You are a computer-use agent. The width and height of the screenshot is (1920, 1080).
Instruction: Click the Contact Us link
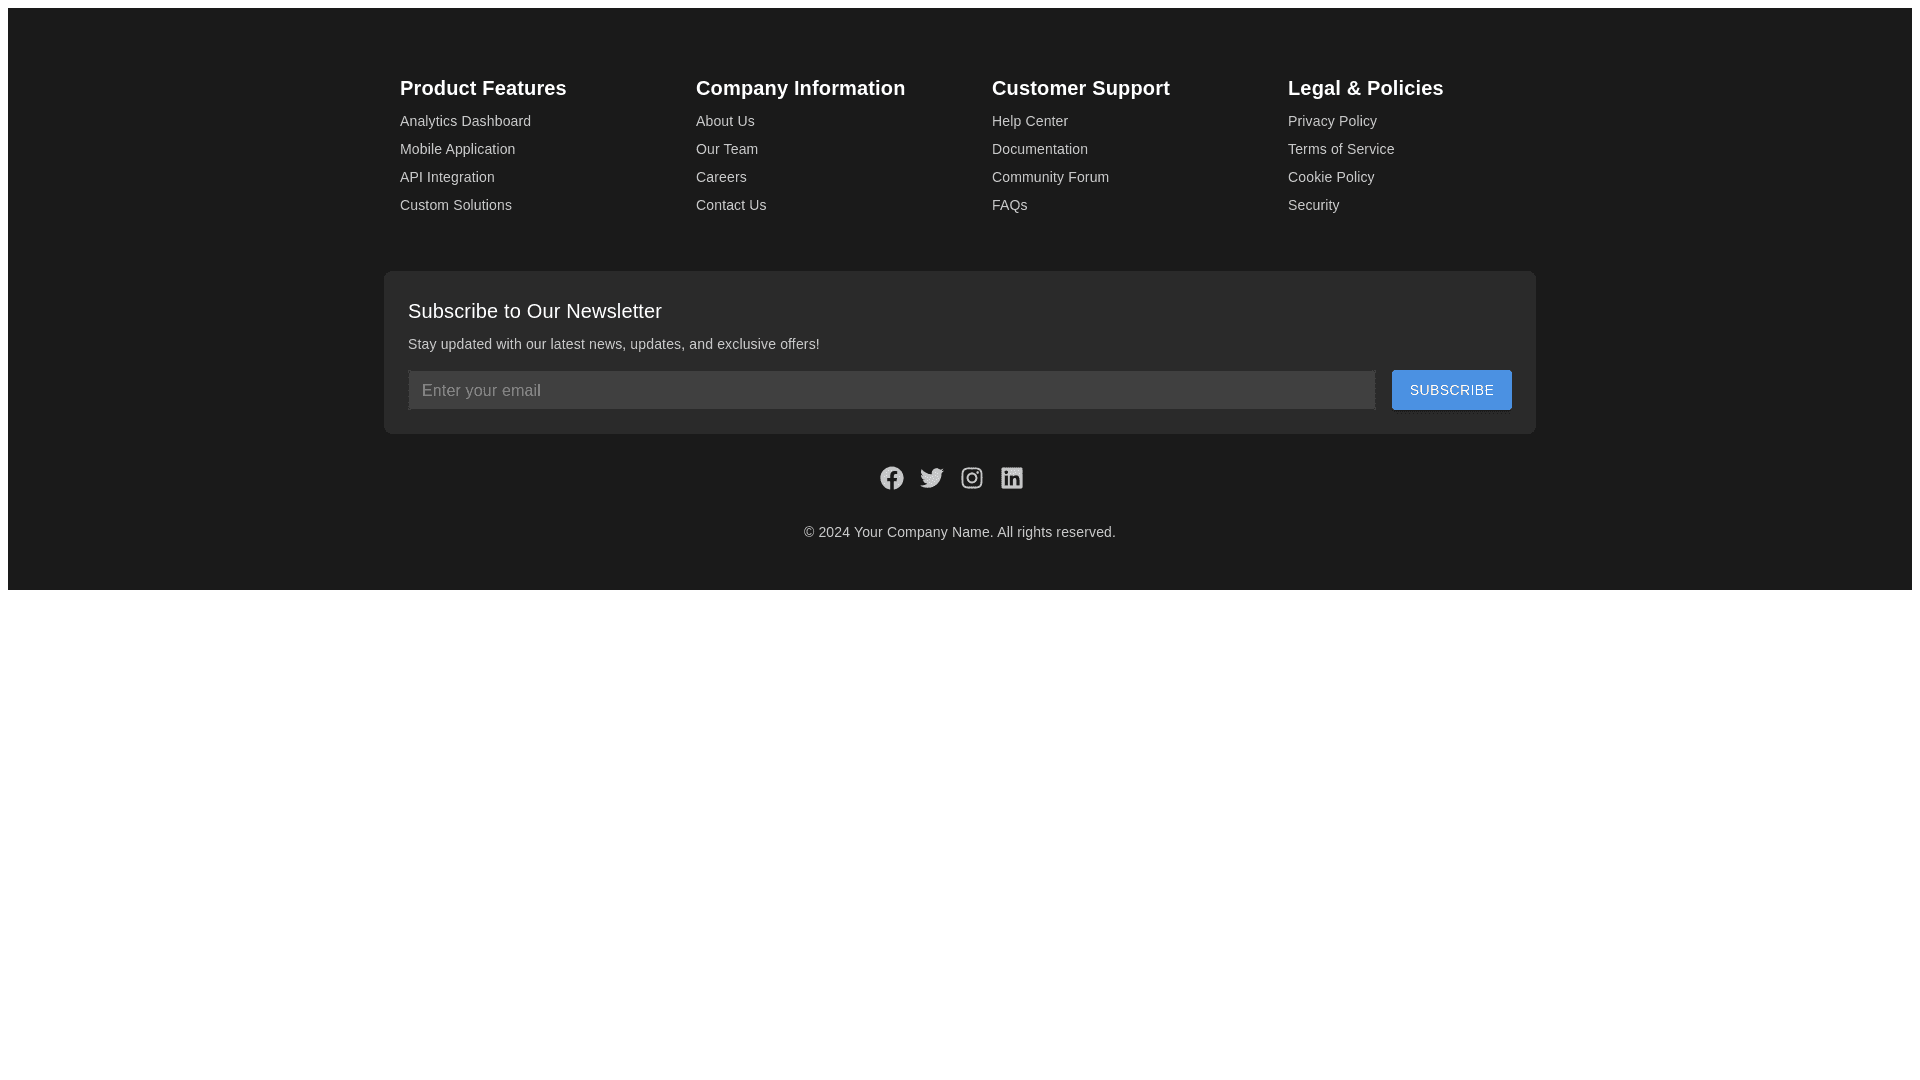pyautogui.click(x=731, y=205)
